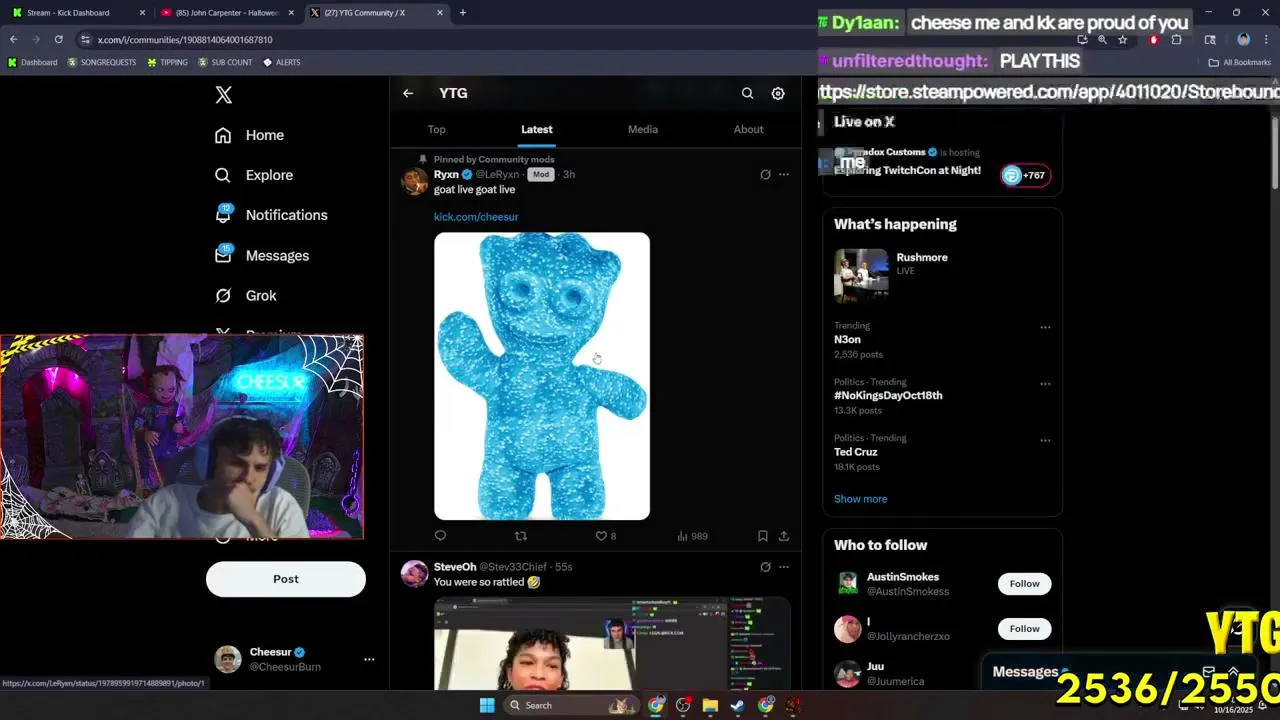The width and height of the screenshot is (1280, 720).
Task: Open SteveOh's profile name link
Action: click(x=455, y=567)
